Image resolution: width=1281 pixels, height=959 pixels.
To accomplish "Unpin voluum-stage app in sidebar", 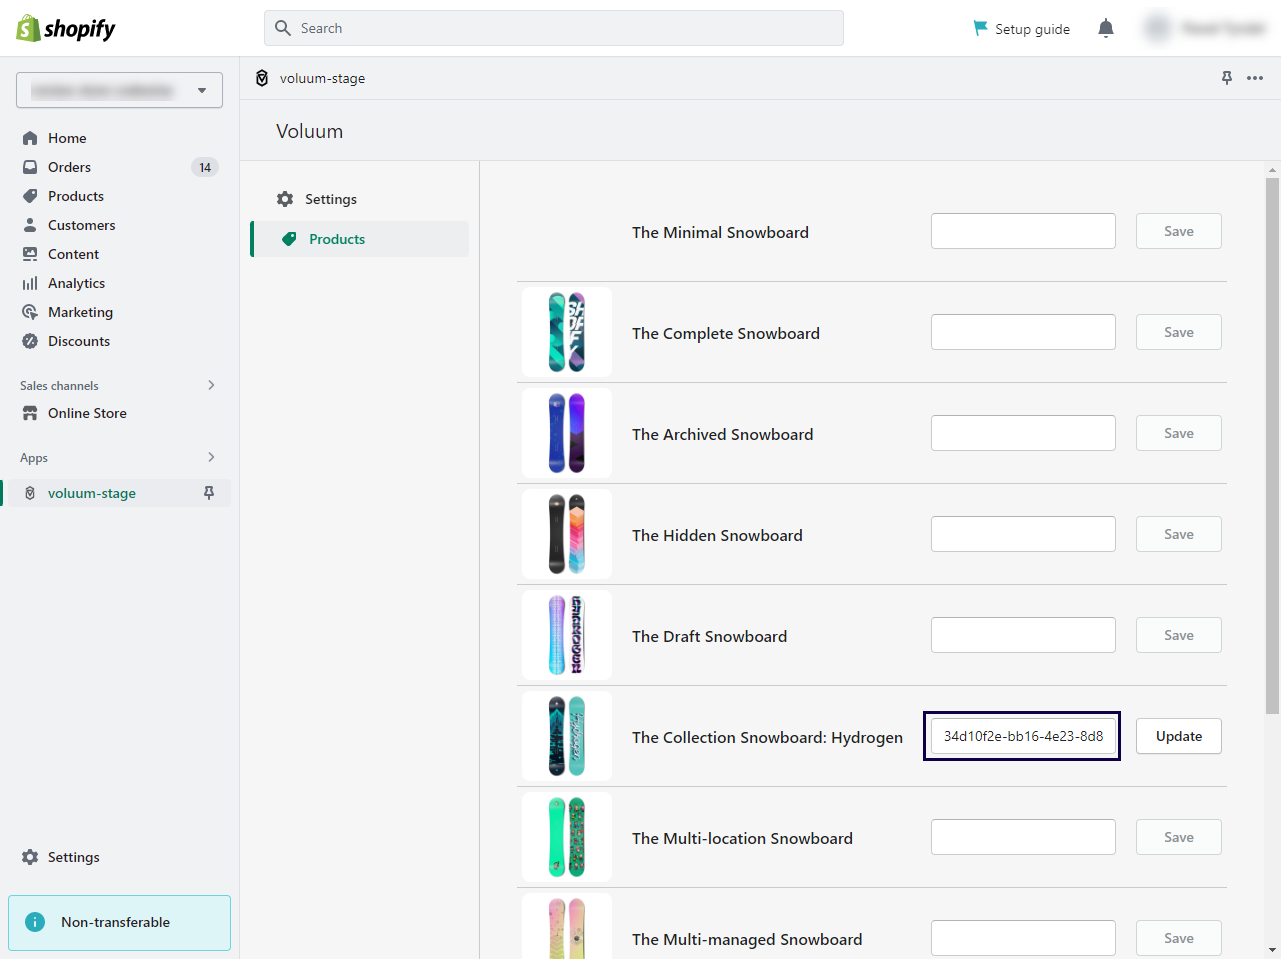I will pos(209,493).
